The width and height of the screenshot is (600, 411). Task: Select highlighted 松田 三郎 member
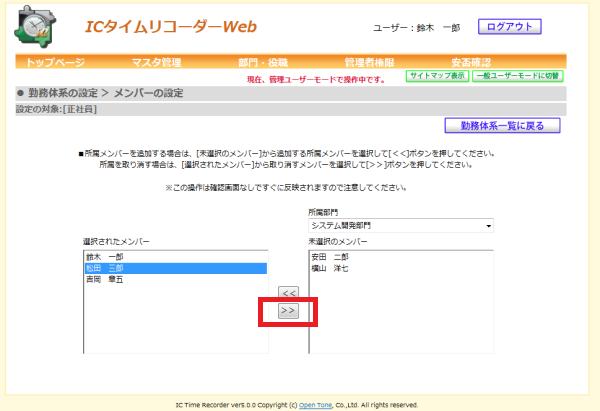(x=176, y=268)
